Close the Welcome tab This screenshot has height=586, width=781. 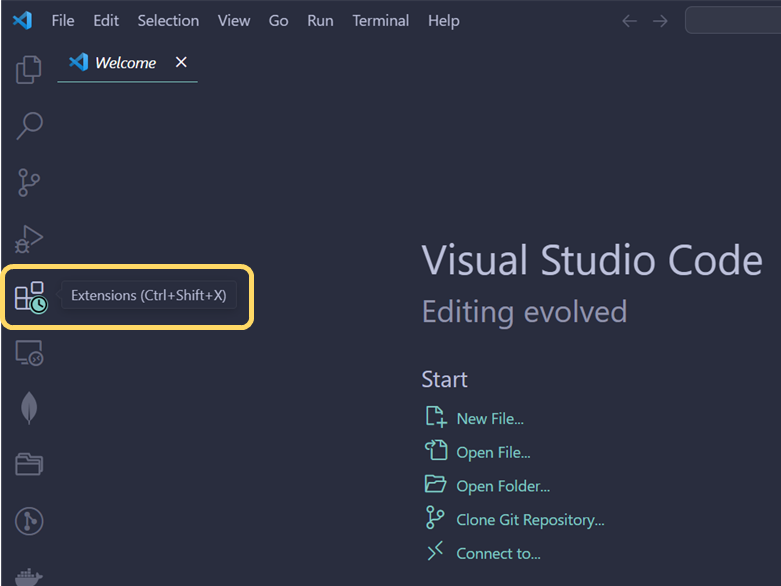[181, 62]
